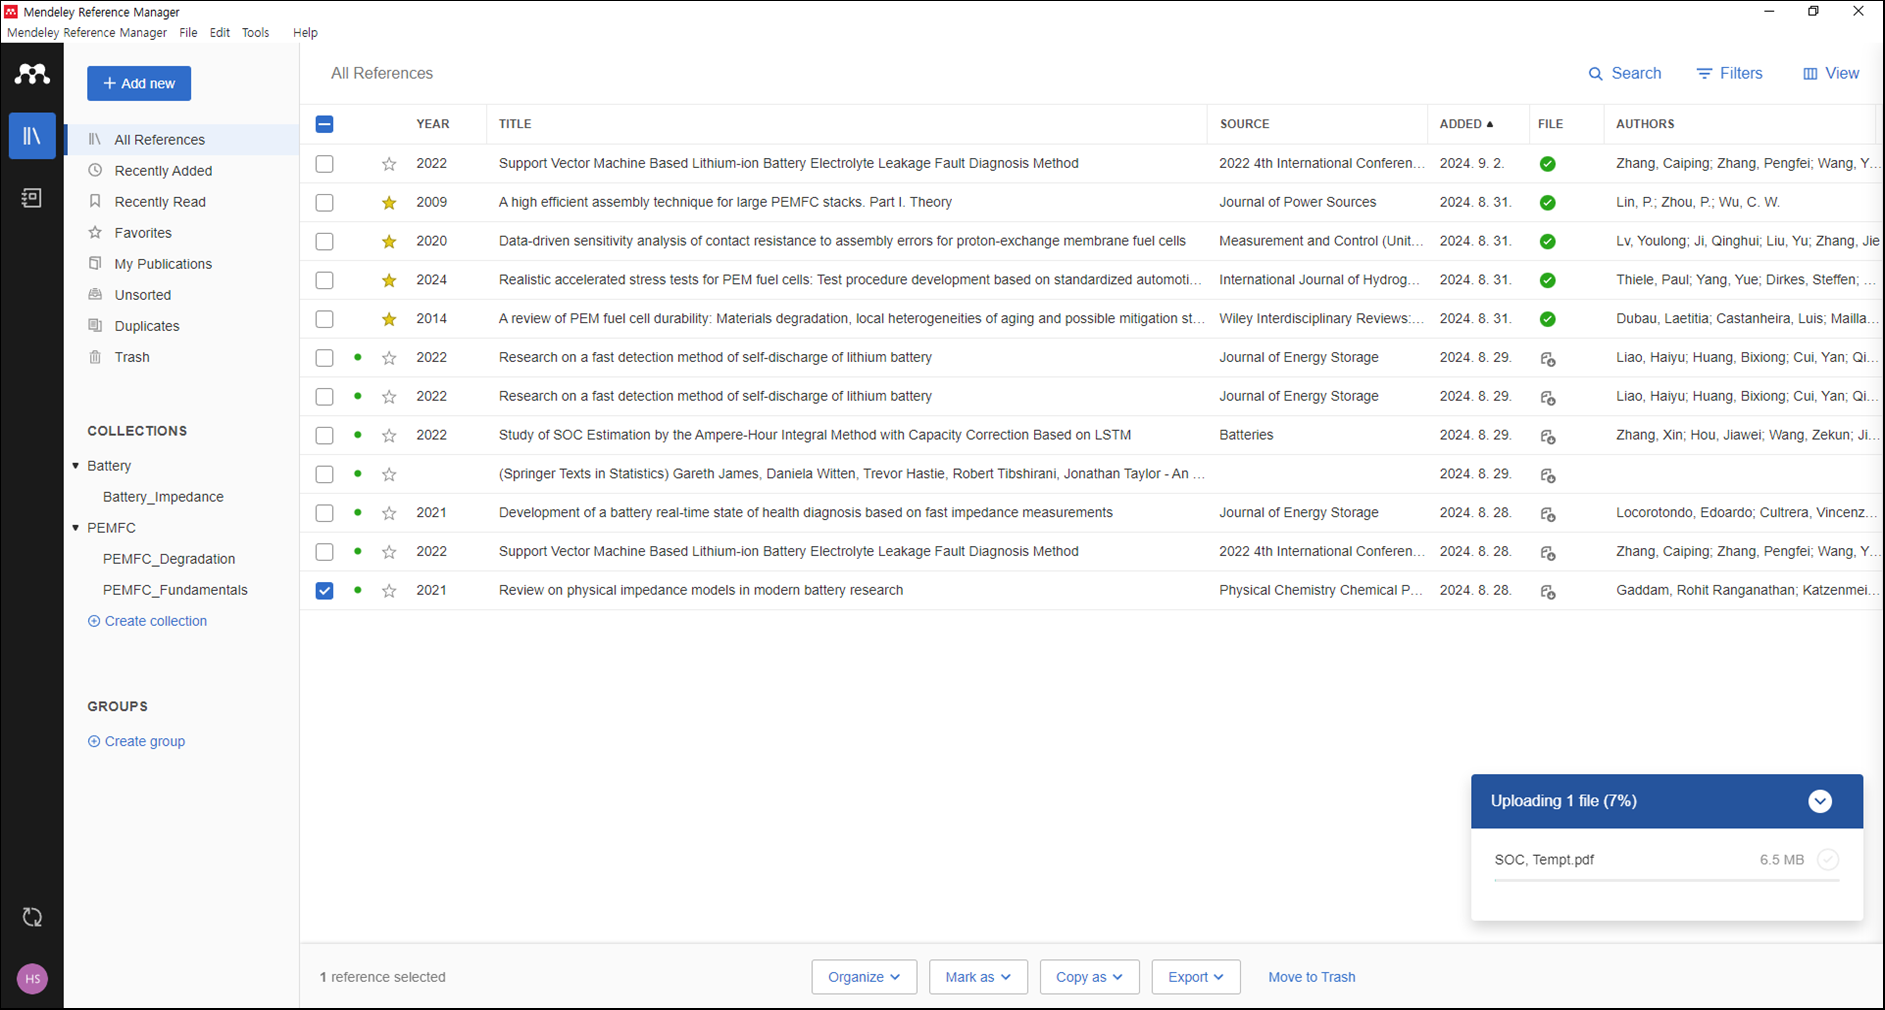
Task: Open the Notebook icon in left rail
Action: 32,198
